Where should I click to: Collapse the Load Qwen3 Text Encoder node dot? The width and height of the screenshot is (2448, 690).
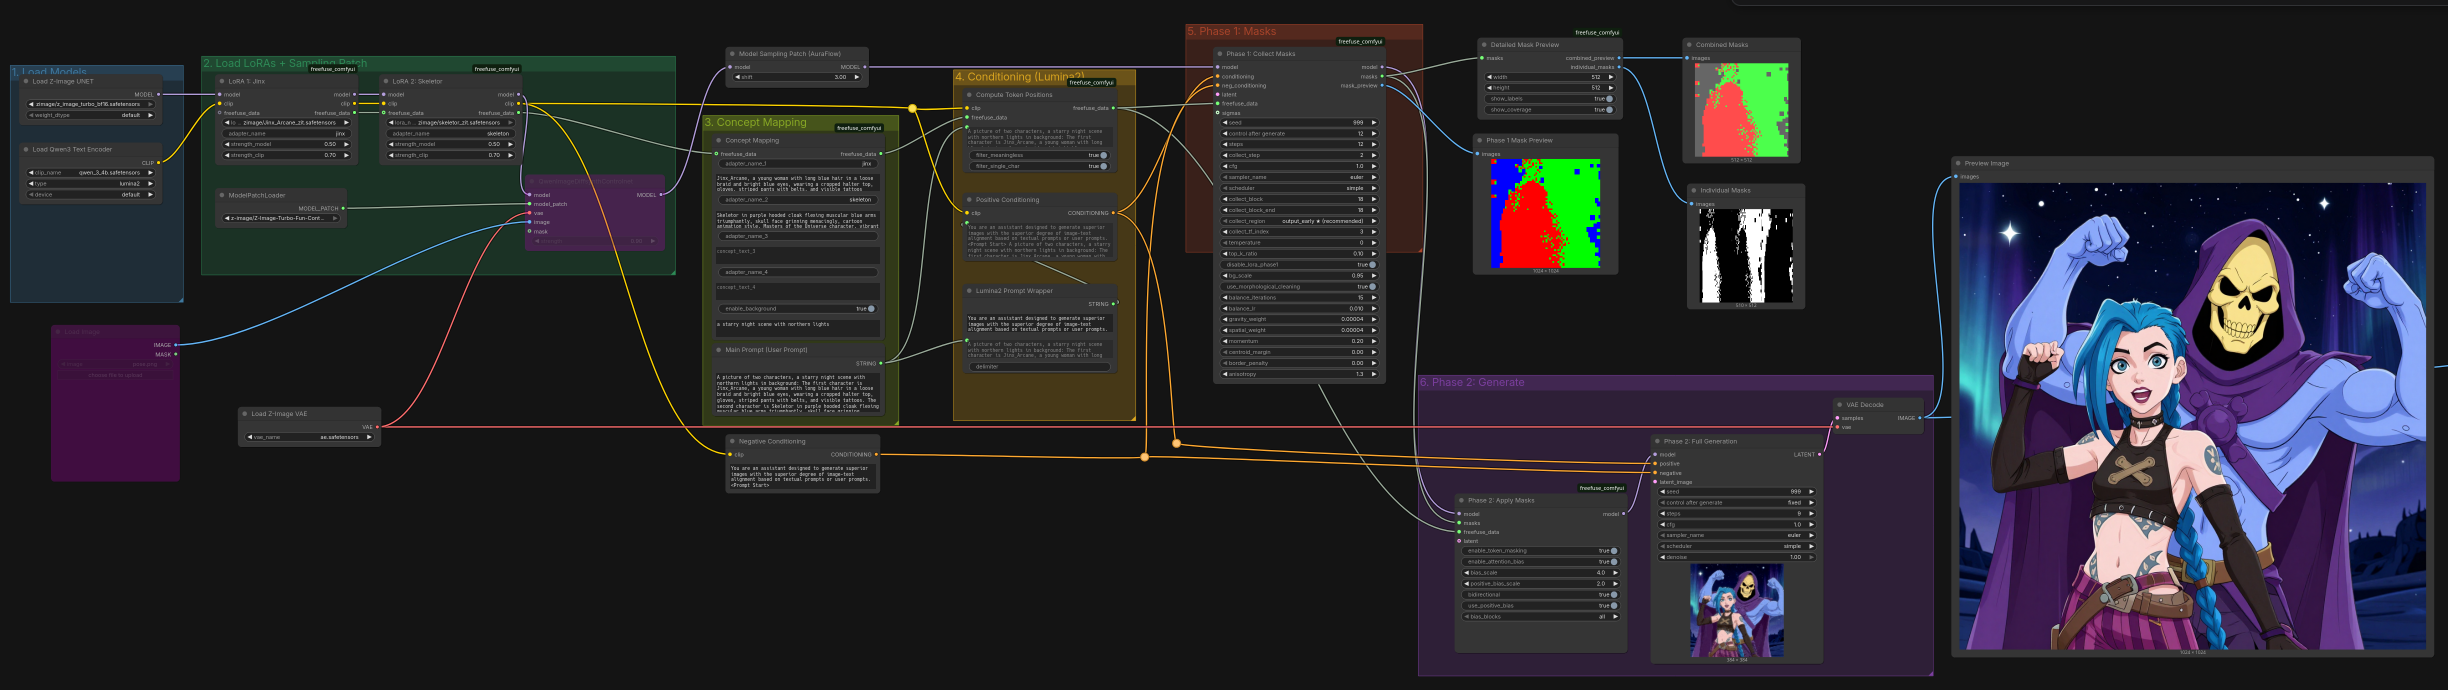pyautogui.click(x=26, y=149)
